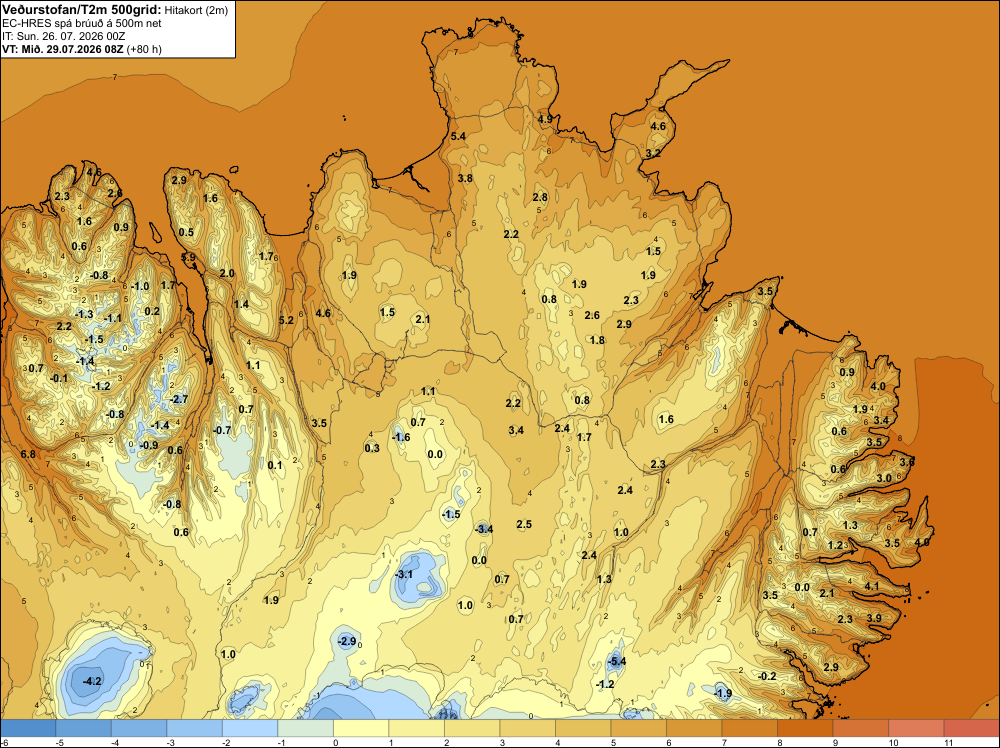Screen dimensions: 1000x748
Task: Click the temperature label '-1.0'
Action: coord(140,286)
